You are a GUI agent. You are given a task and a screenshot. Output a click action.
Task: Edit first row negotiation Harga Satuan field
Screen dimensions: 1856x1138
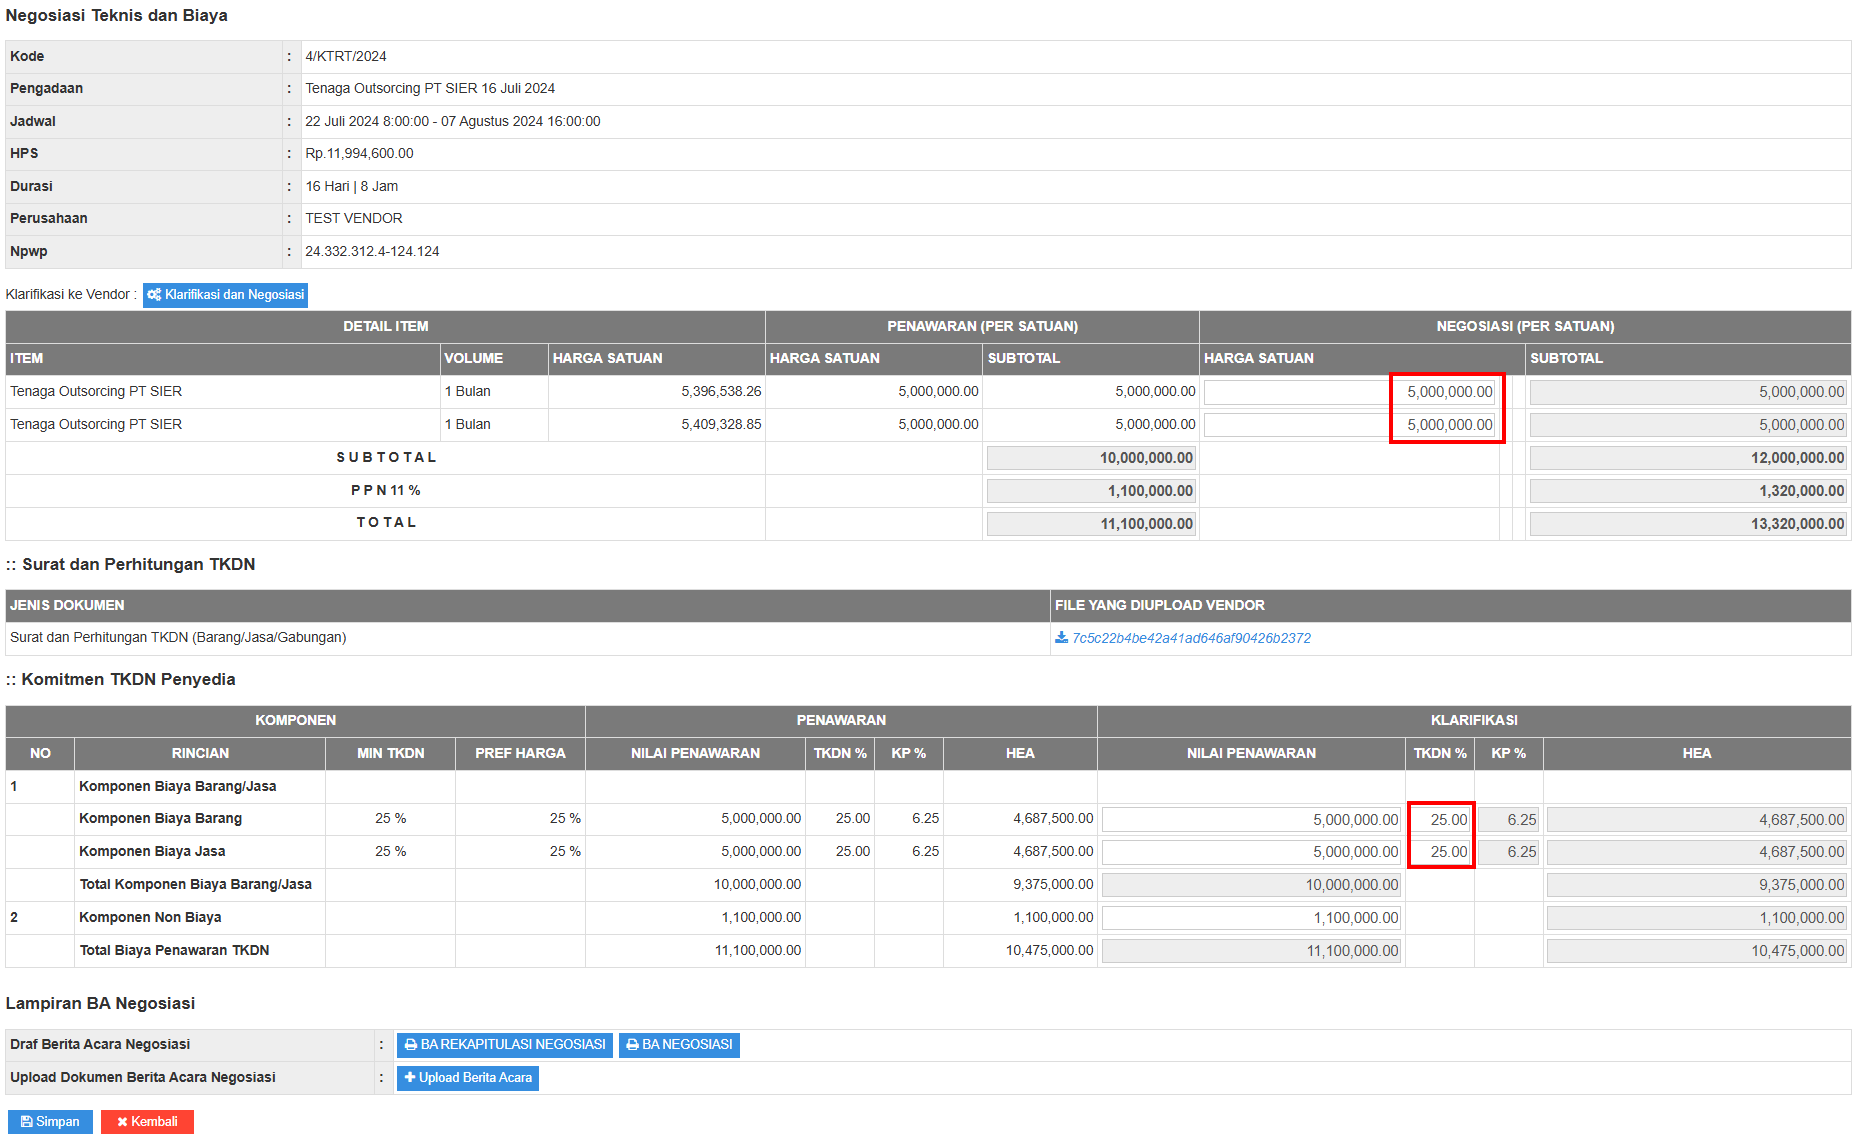coord(1348,392)
